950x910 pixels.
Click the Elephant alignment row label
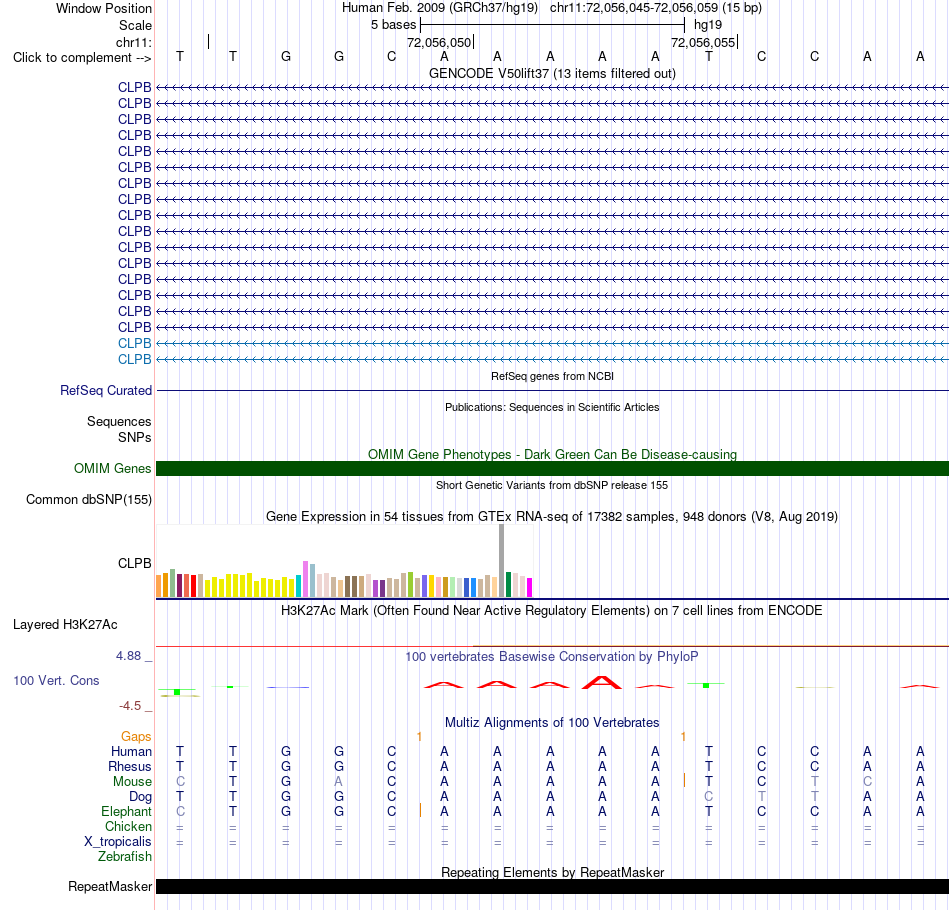point(126,812)
